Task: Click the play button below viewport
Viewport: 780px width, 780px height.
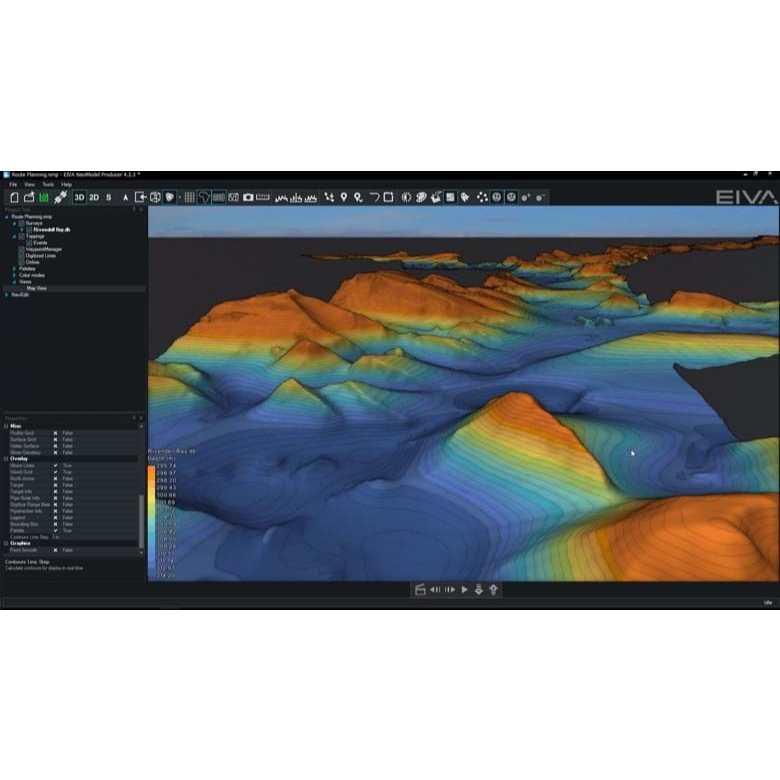Action: coord(465,589)
